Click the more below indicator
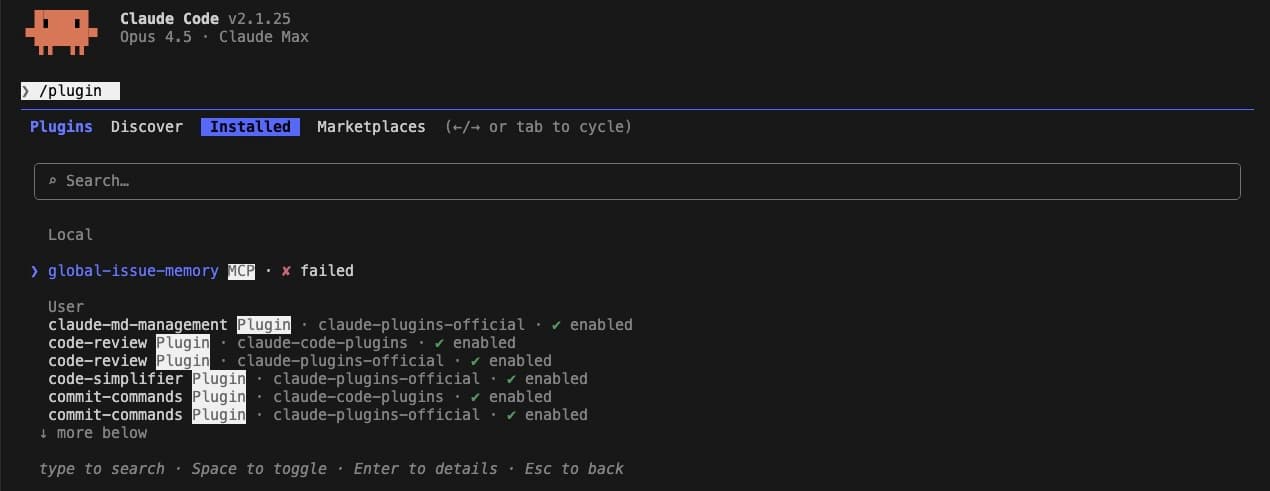The image size is (1270, 491). point(93,433)
